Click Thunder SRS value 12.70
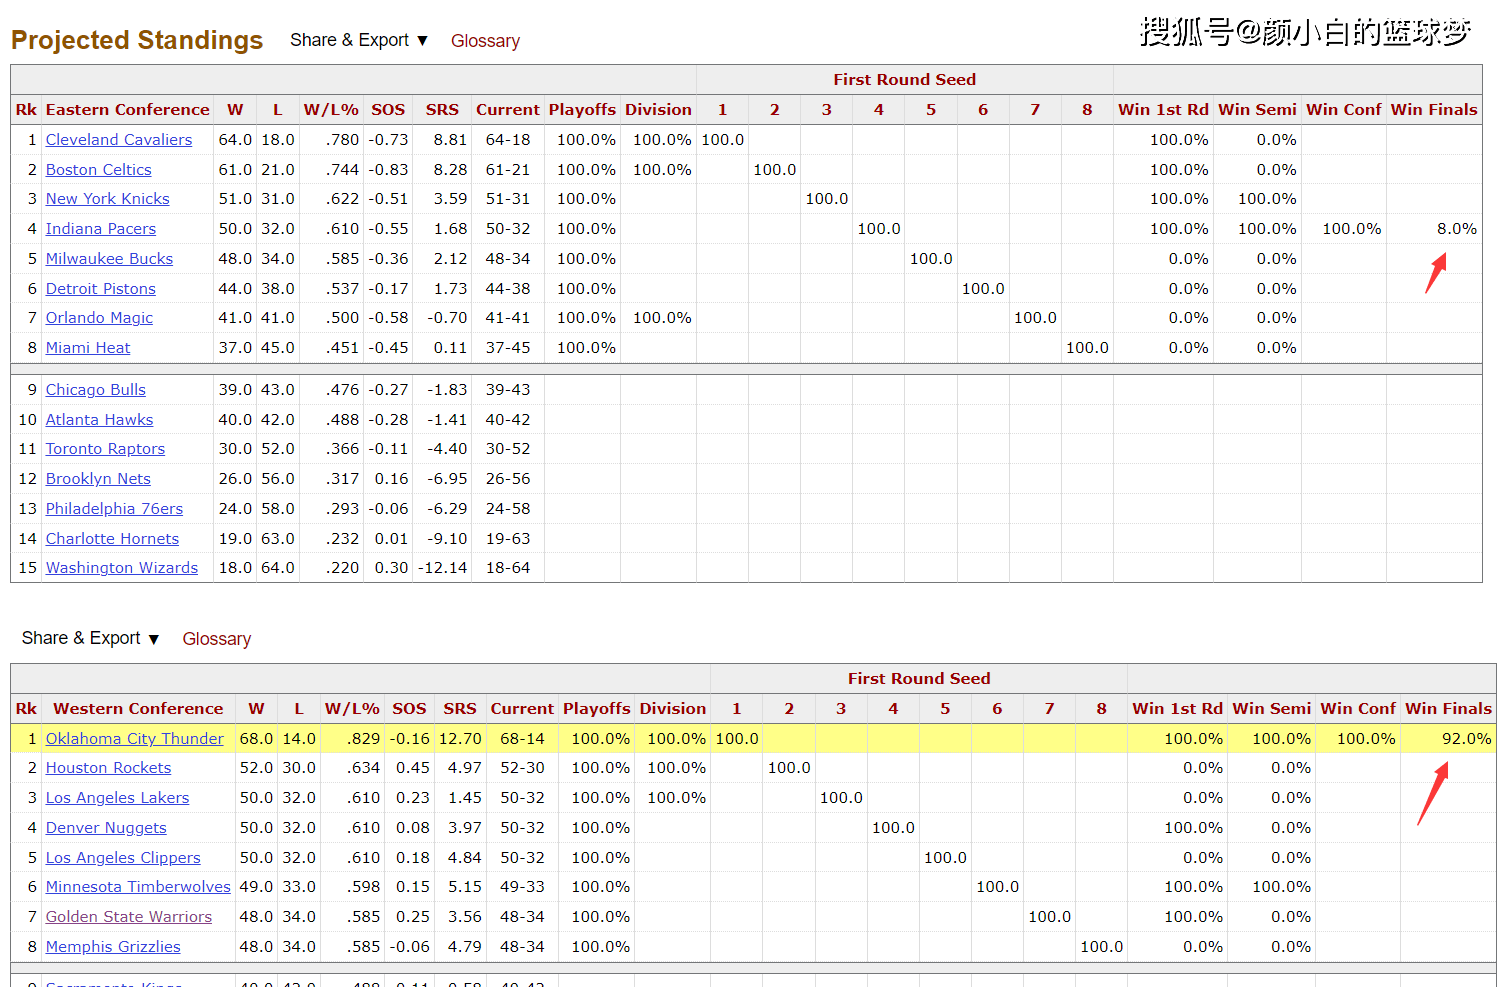 coord(460,739)
